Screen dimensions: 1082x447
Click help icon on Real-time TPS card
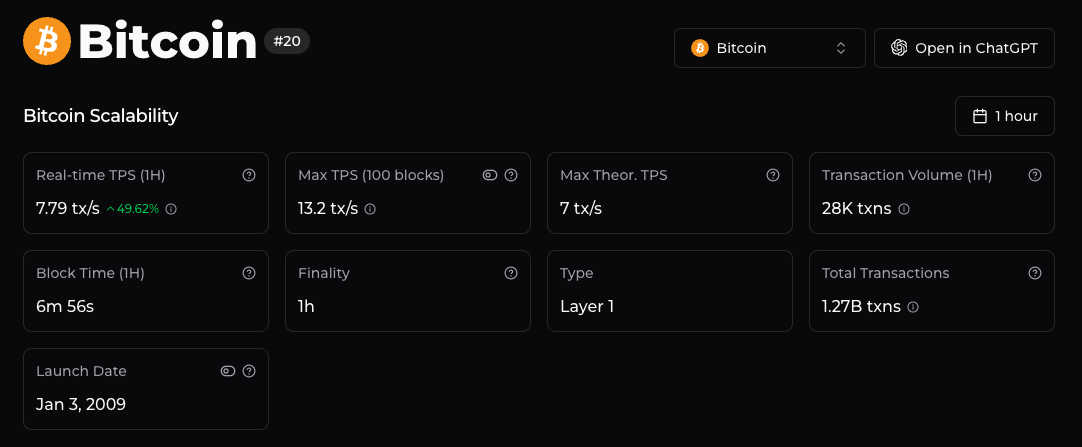[x=249, y=175]
